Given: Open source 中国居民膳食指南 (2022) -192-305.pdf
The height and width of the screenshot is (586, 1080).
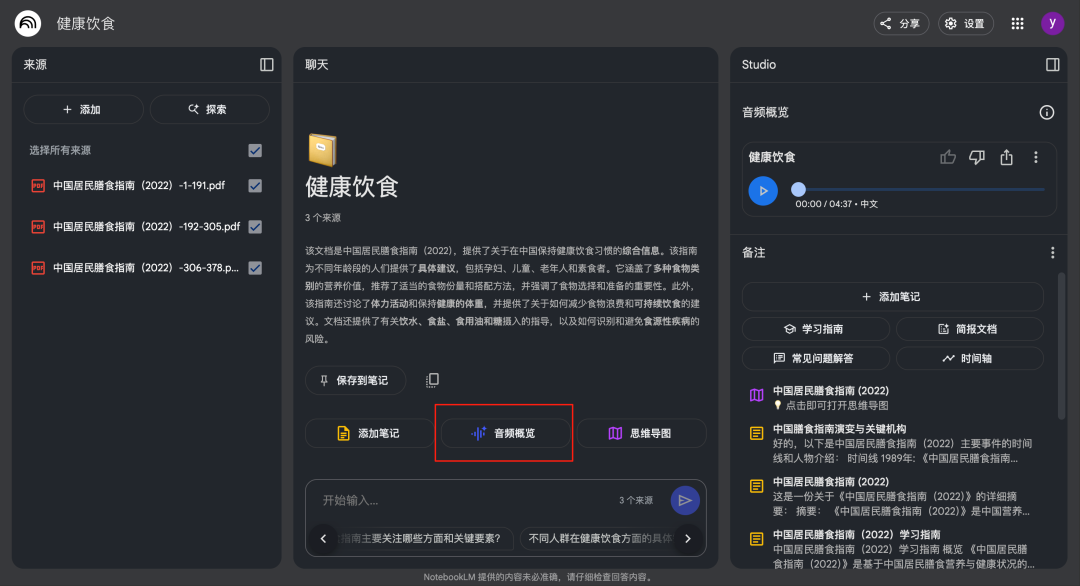Looking at the screenshot, I should (146, 227).
